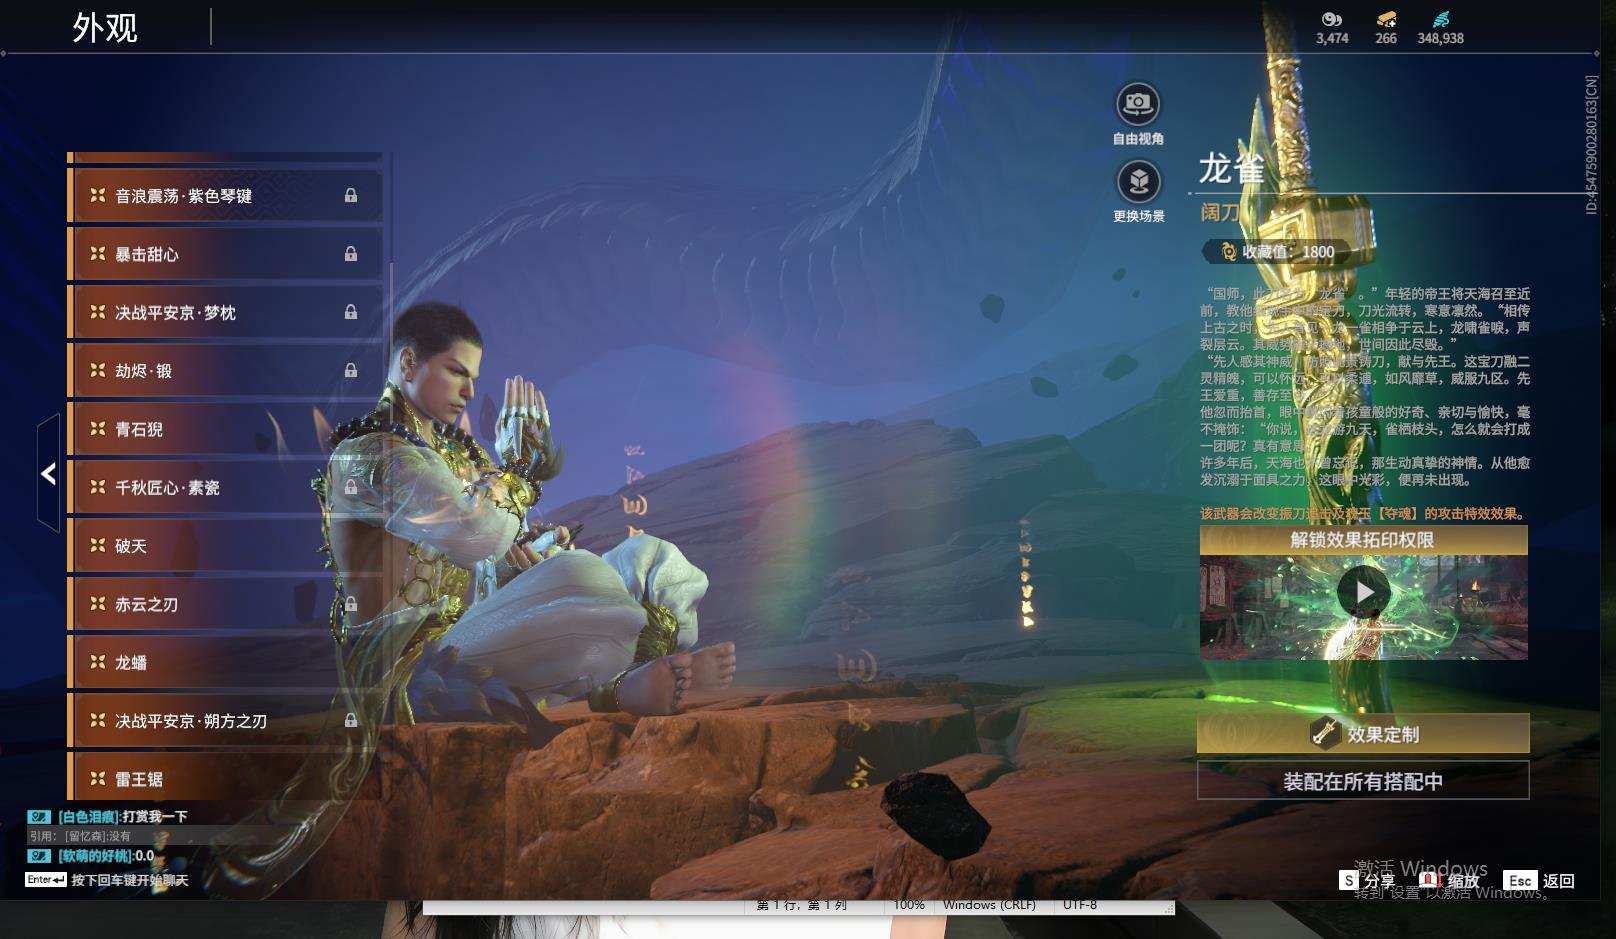Image resolution: width=1616 pixels, height=939 pixels.
Task: Choose the 千秋匠心·素瓷 weapon skin
Action: pos(225,487)
